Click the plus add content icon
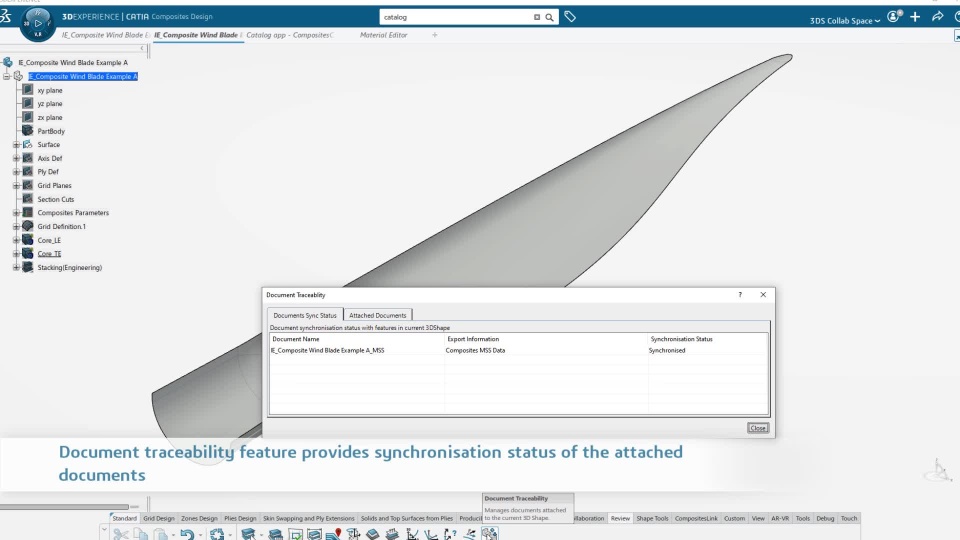960x540 pixels. coord(915,17)
